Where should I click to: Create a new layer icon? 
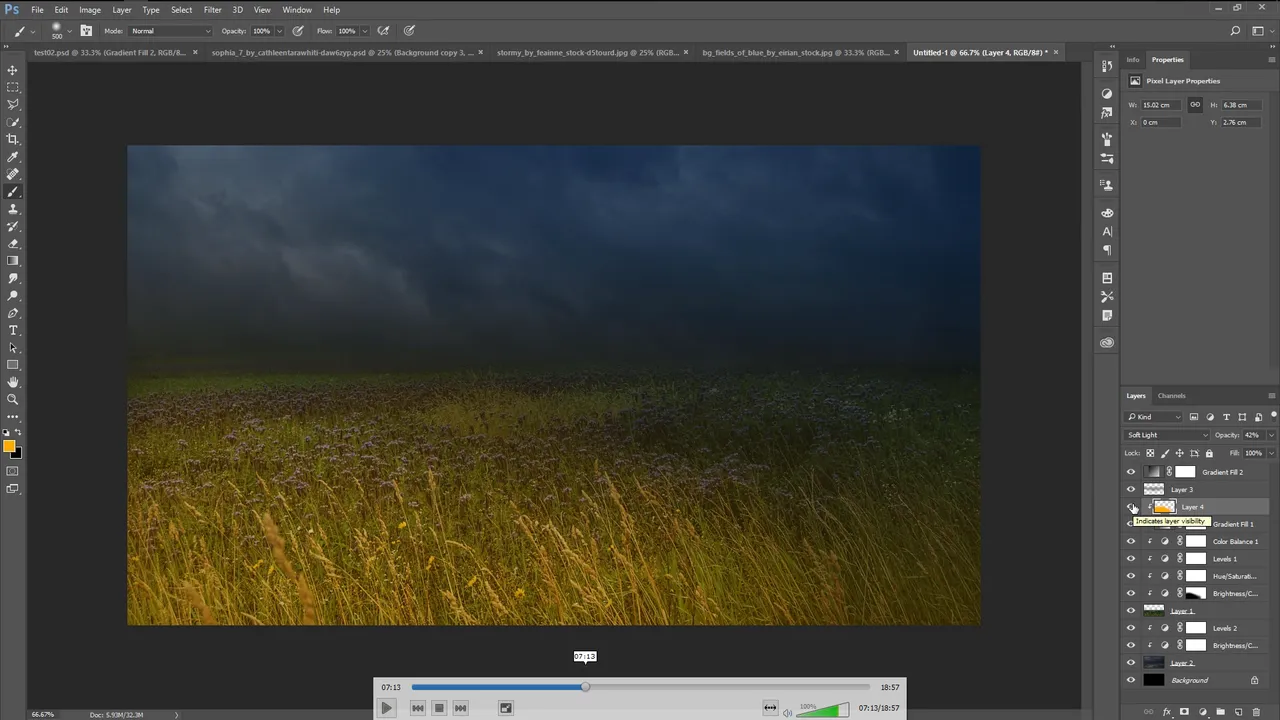click(x=1239, y=712)
